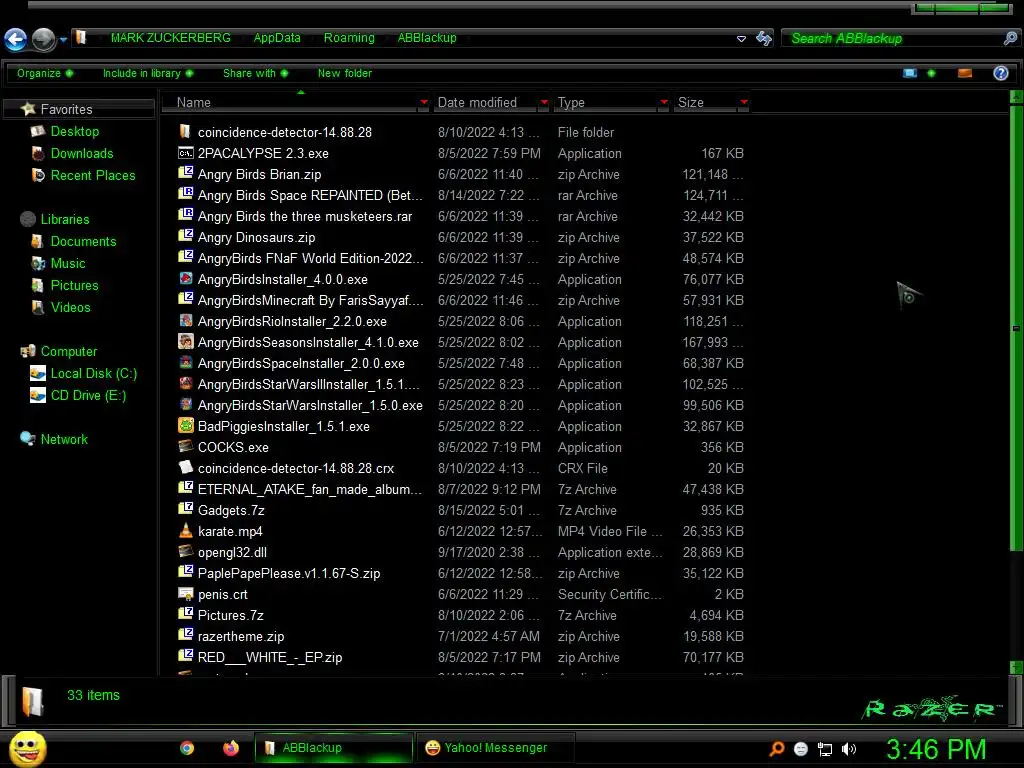Open the Date modified column filter dropdown
This screenshot has height=768, width=1024.
pos(544,103)
